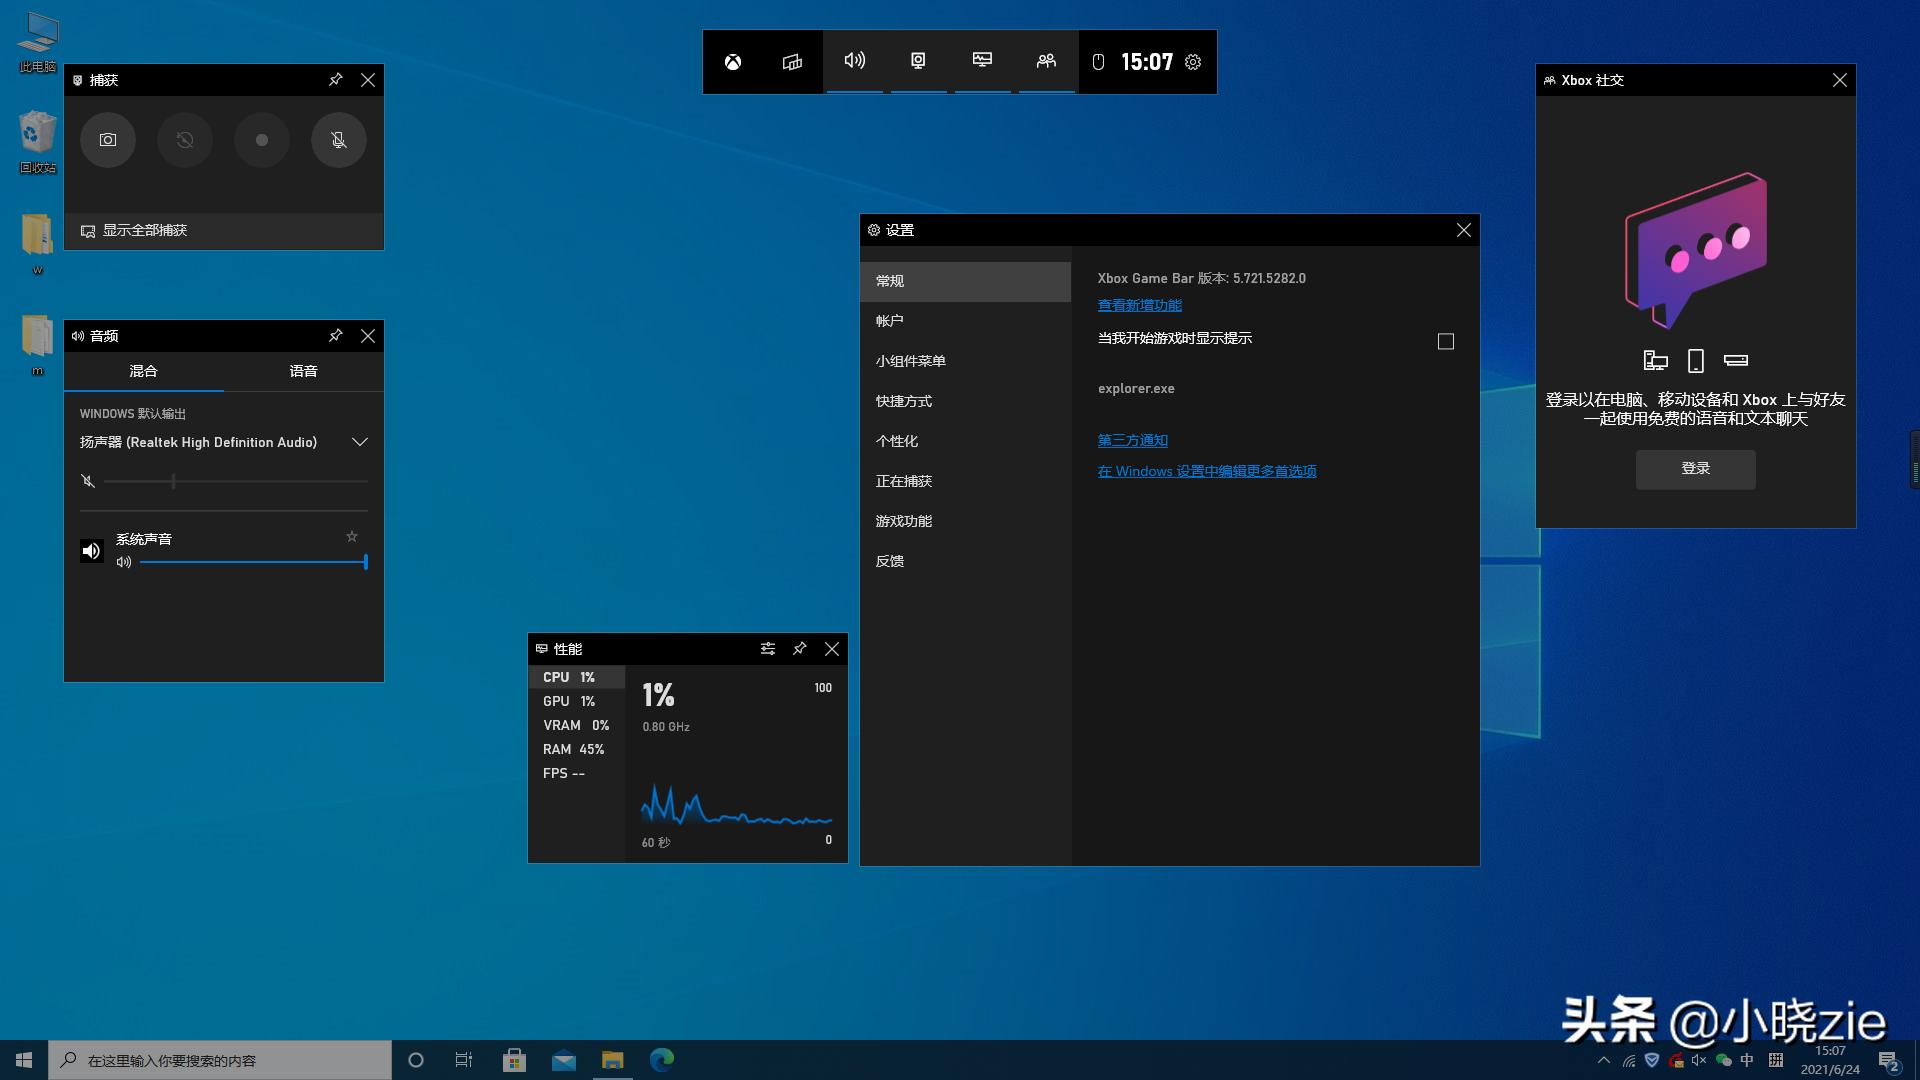The width and height of the screenshot is (1920, 1080).
Task: Open performance widget options icon
Action: (x=767, y=649)
